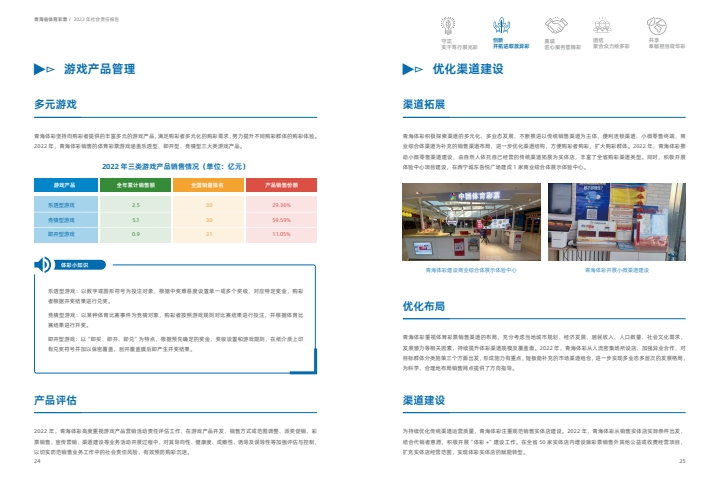Image resolution: width=720 pixels, height=489 pixels.
Task: Click the globe-with-leaf 共享 icon
Action: (657, 26)
